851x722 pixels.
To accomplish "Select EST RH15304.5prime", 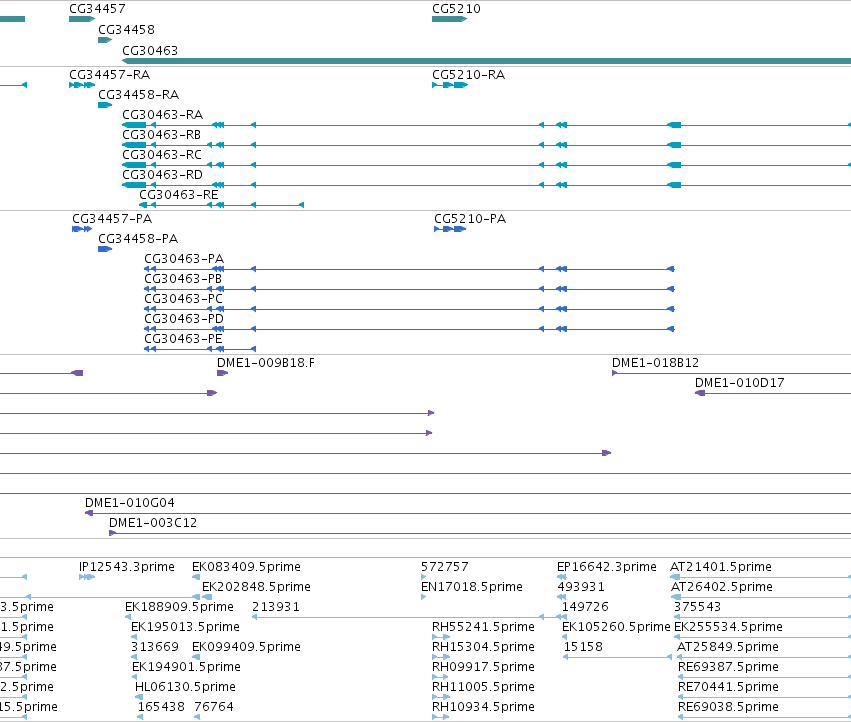I will (483, 647).
